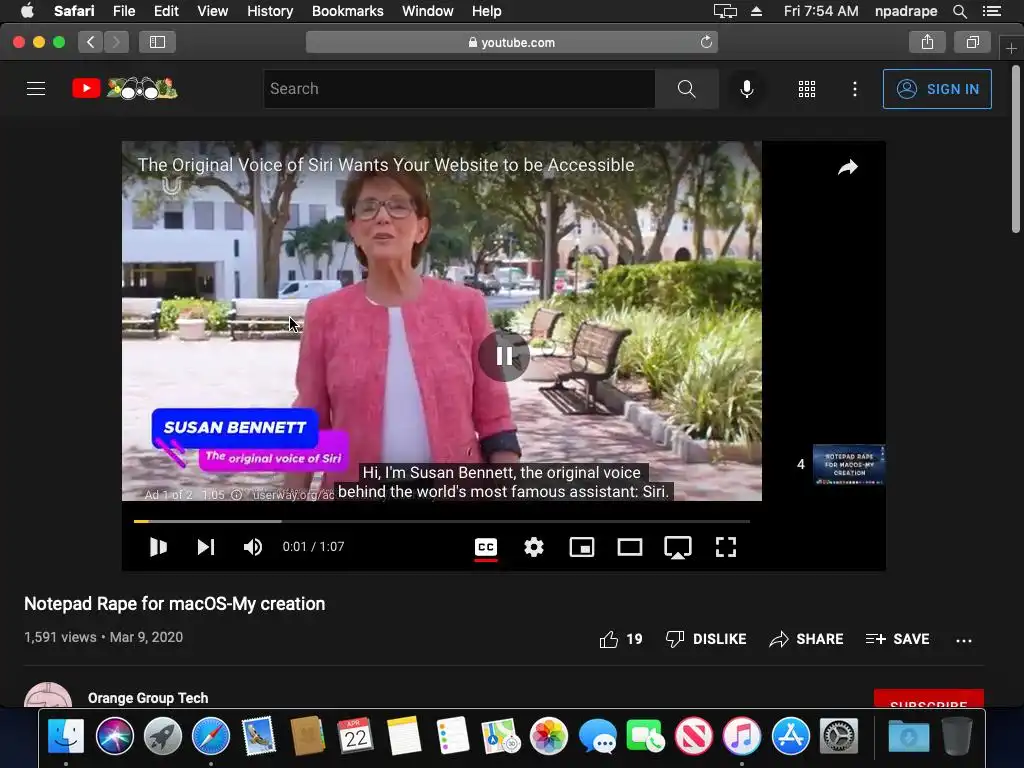Click Safari's share toolbar button
Viewport: 1024px width, 768px height.
[x=927, y=42]
